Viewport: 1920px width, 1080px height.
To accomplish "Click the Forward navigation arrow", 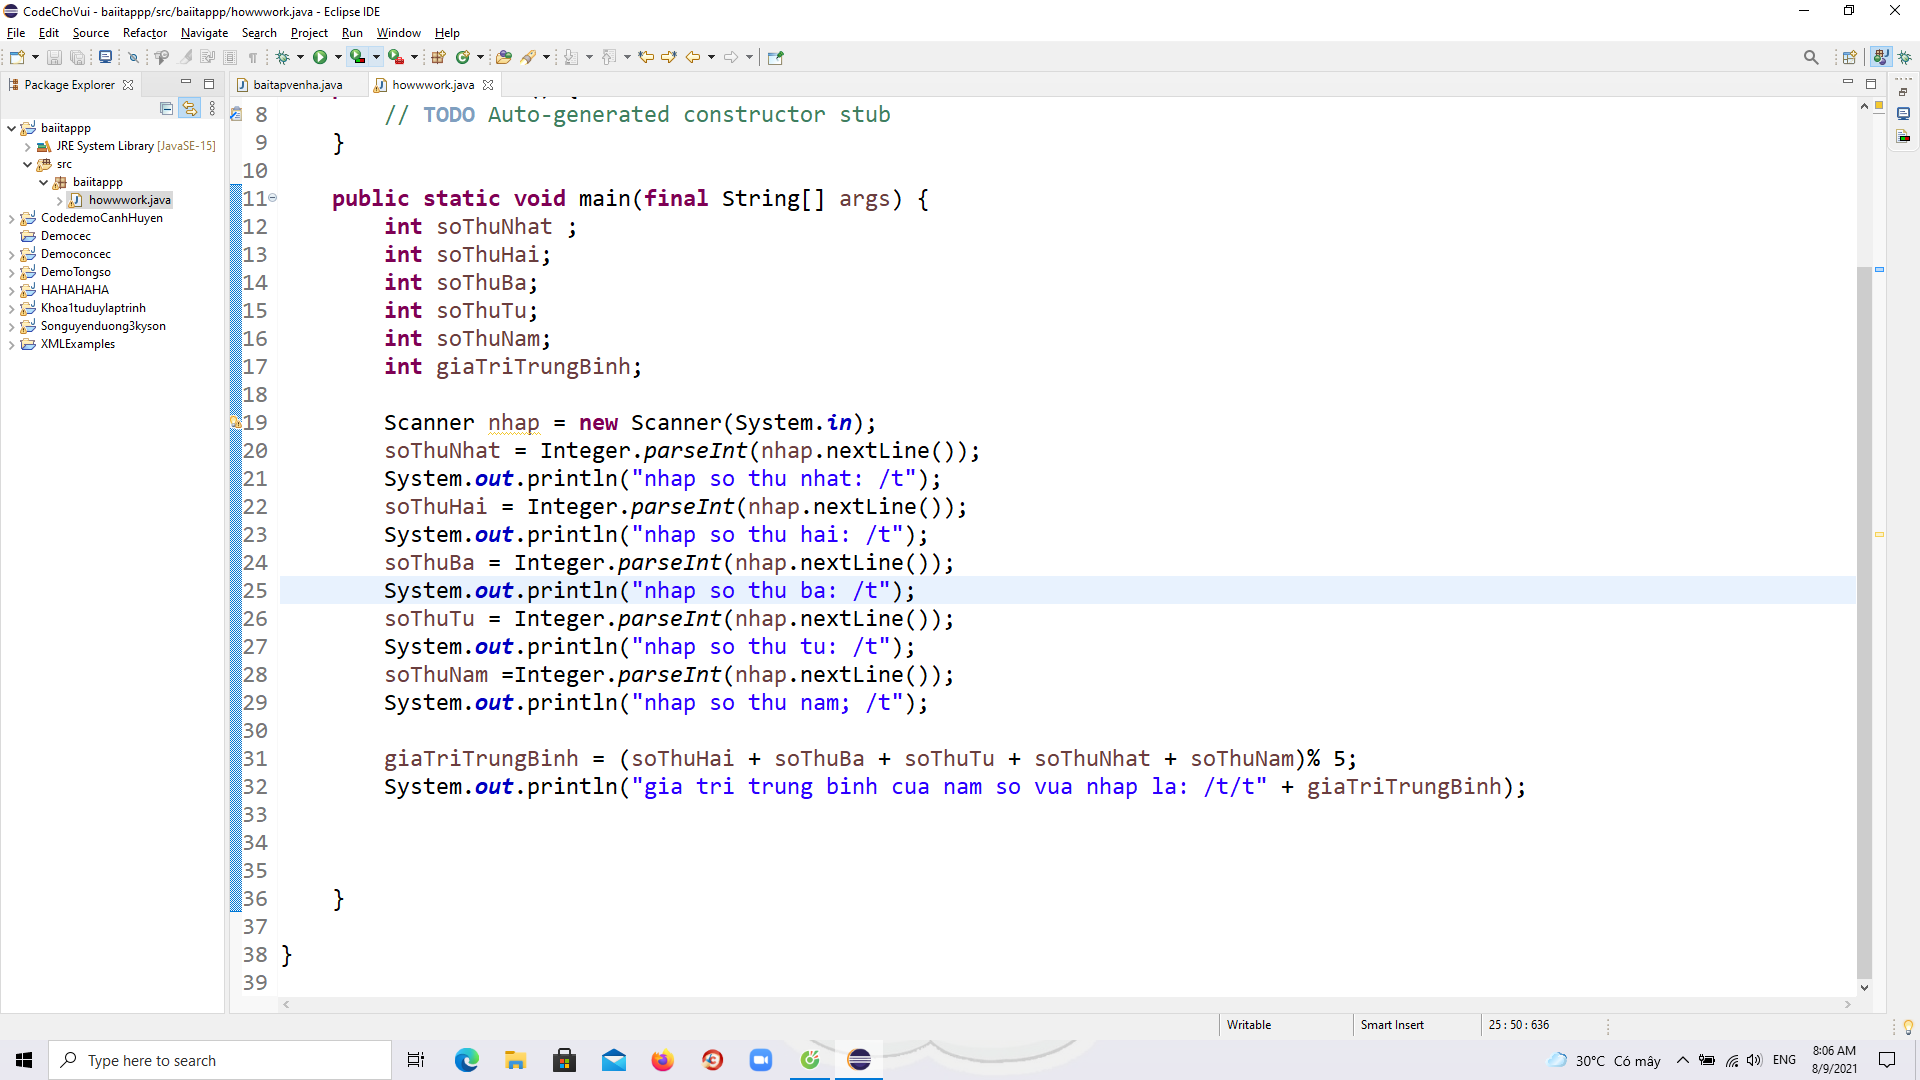I will click(x=731, y=57).
